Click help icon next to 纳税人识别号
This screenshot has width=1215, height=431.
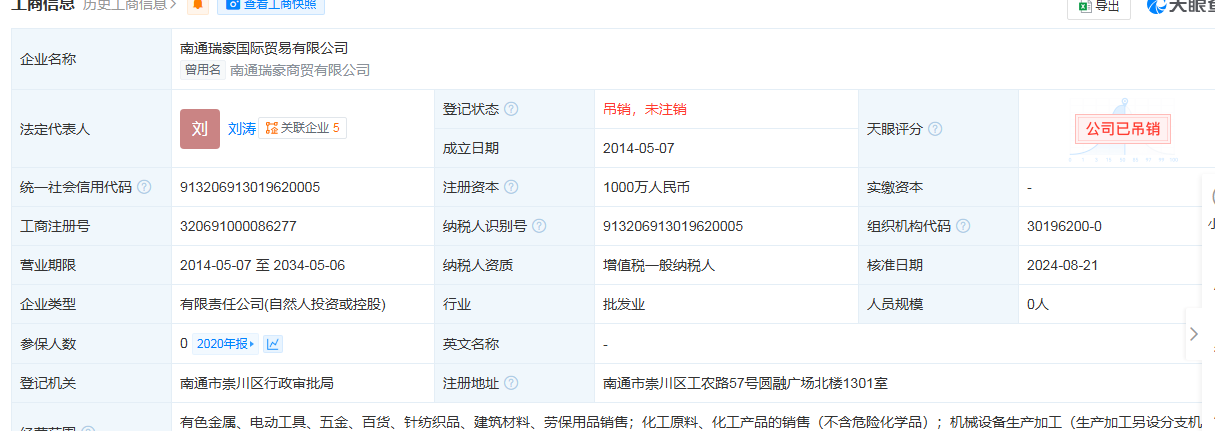(539, 226)
